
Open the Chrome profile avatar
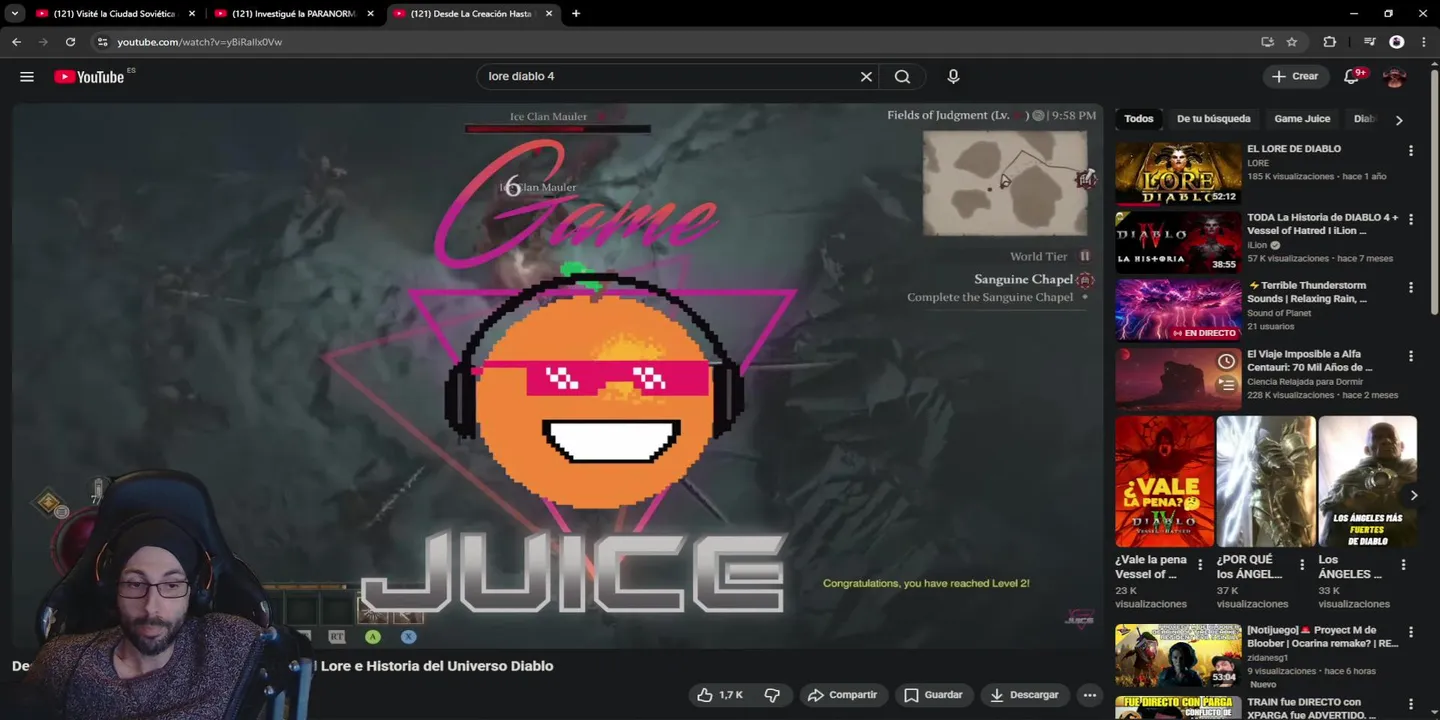tap(1397, 42)
